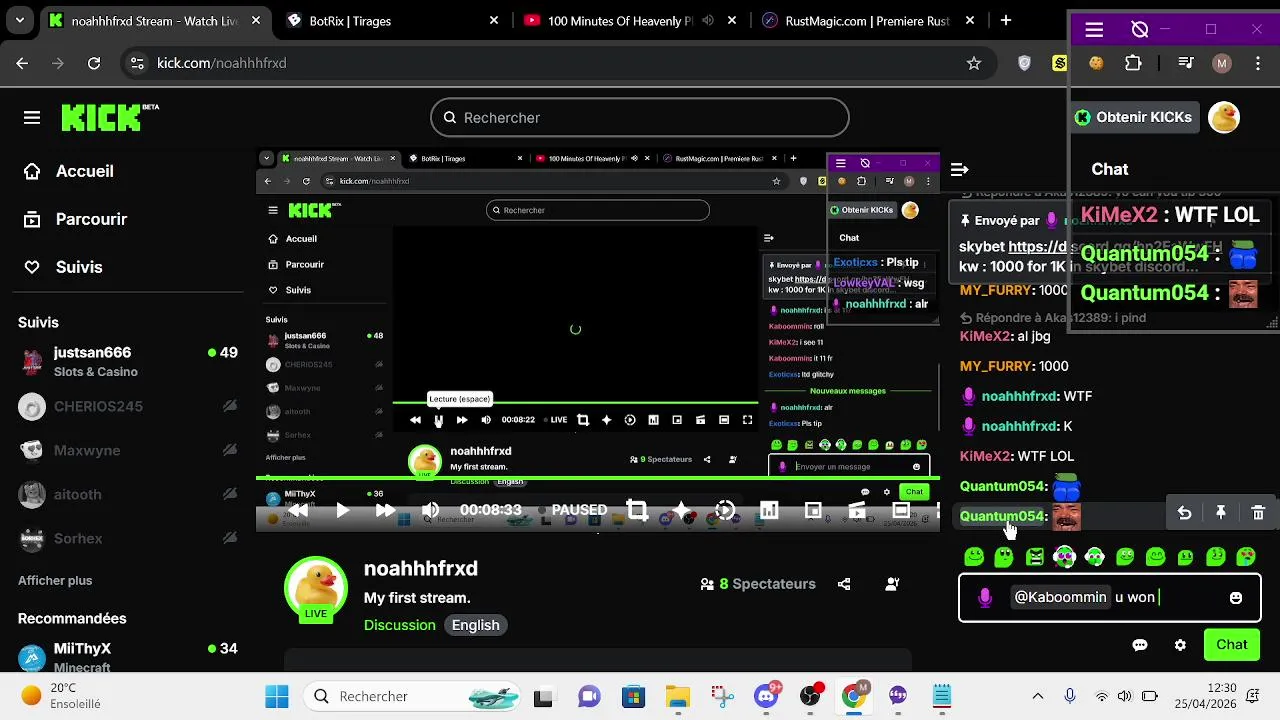Open the Kick sidebar hamburger menu

[32, 118]
